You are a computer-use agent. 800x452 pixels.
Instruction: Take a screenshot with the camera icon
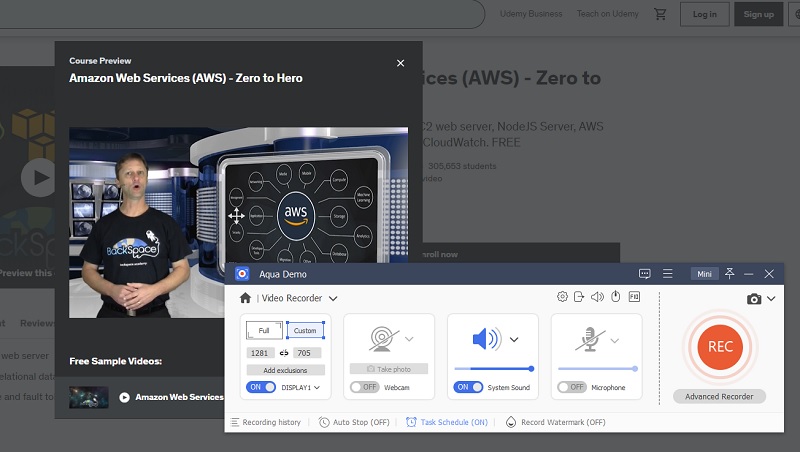[754, 299]
